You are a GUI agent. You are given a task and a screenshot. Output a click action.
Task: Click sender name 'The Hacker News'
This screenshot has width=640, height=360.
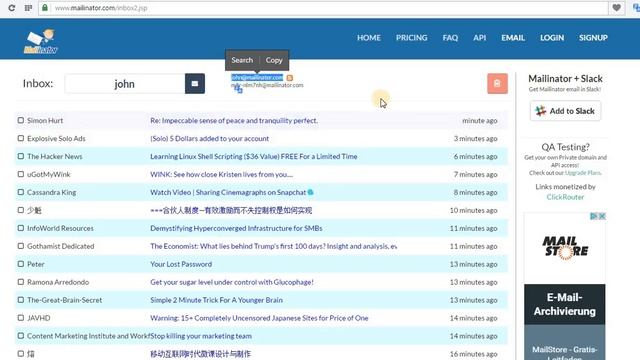[55, 156]
